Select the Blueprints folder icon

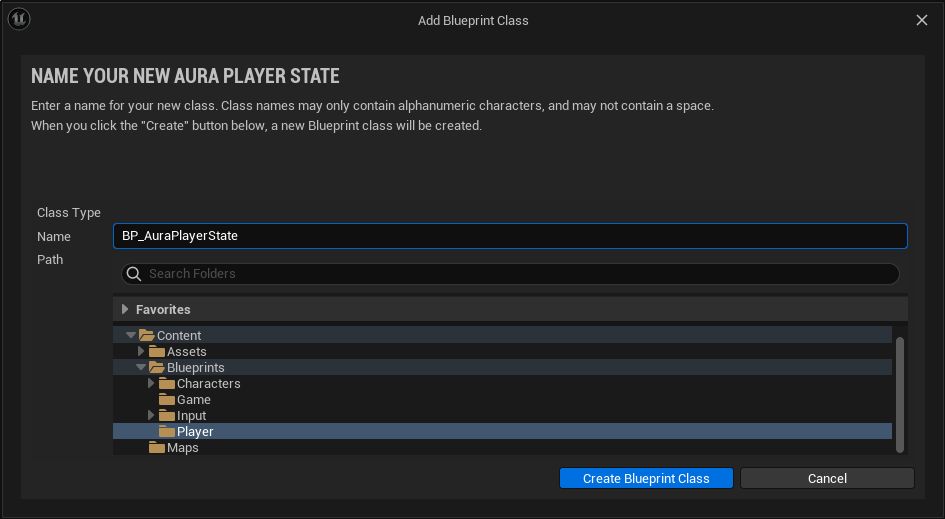156,368
